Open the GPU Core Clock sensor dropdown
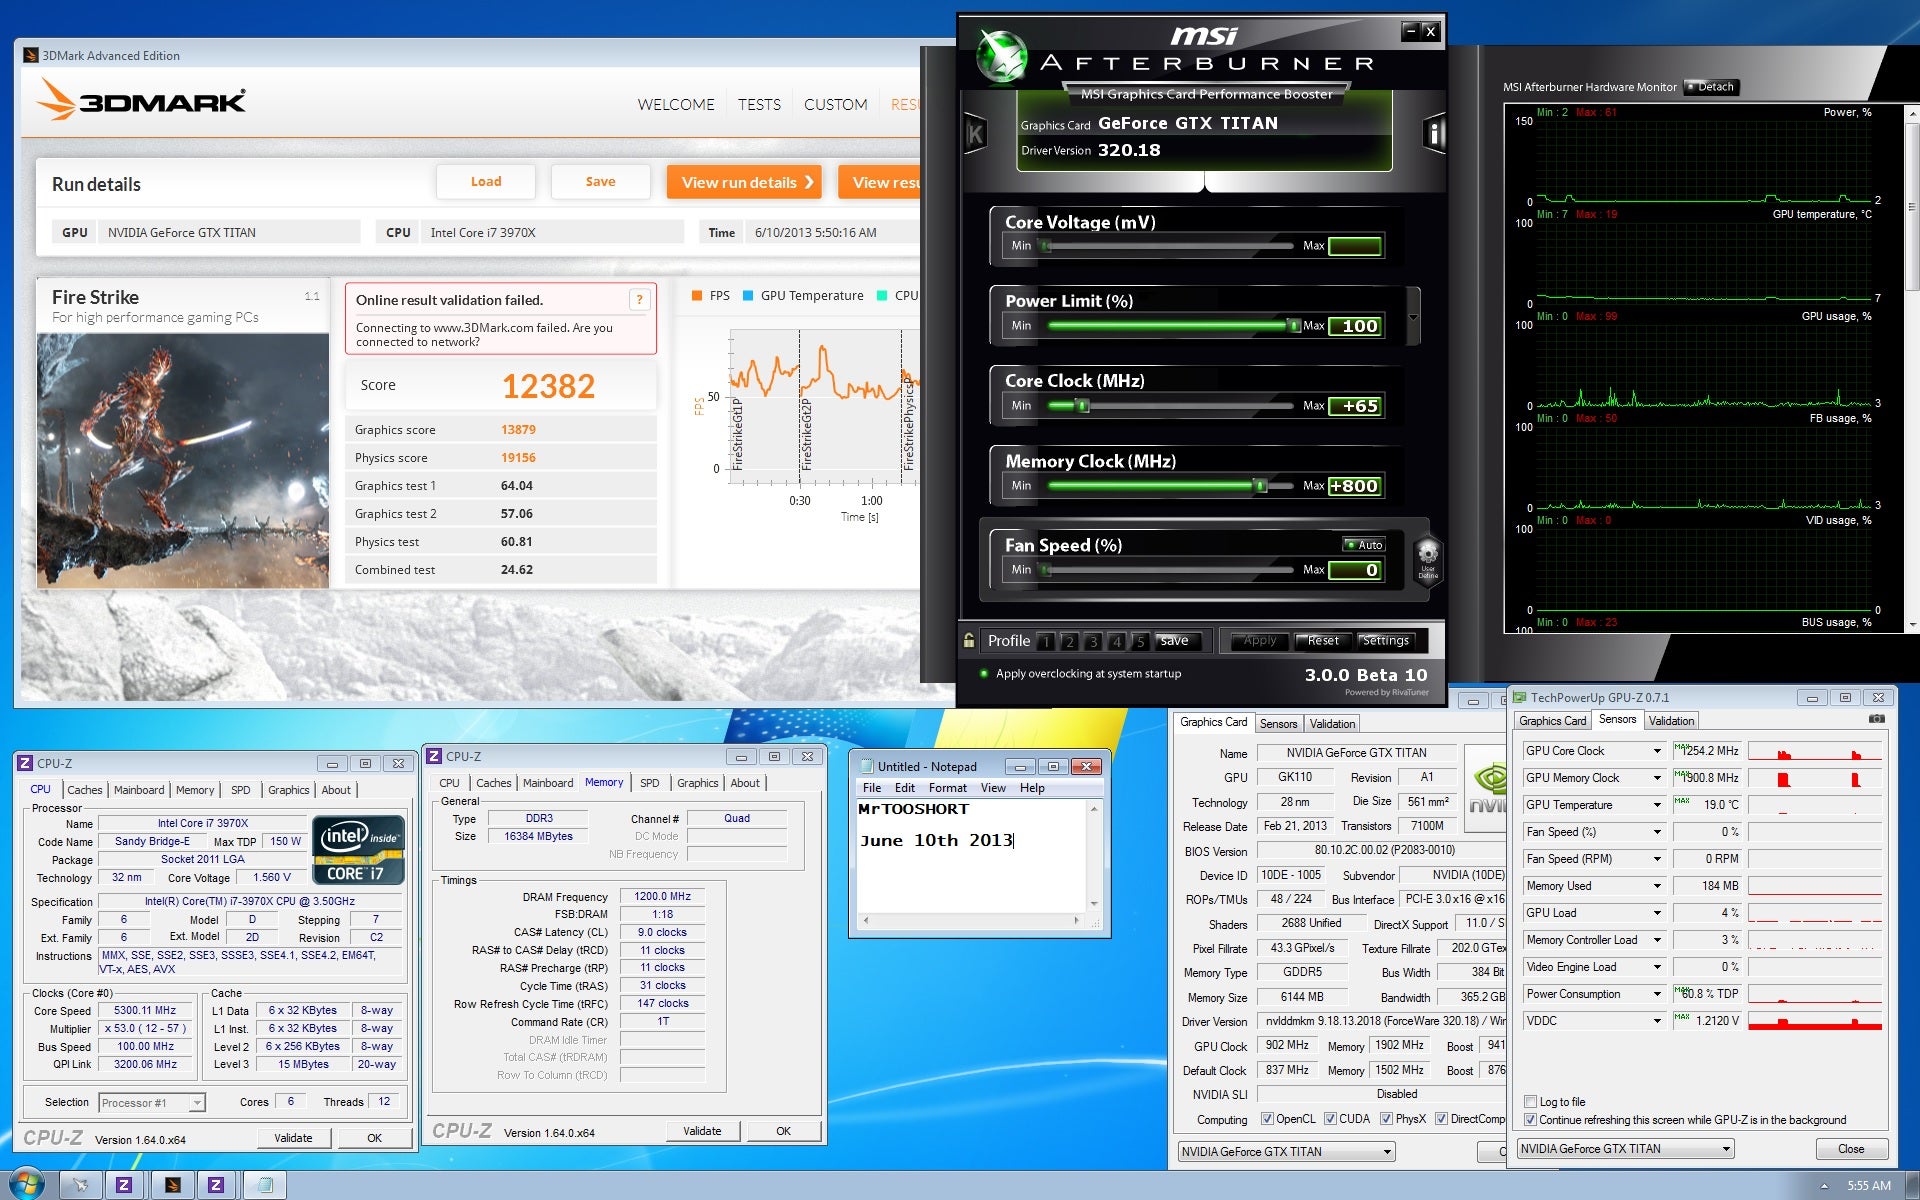This screenshot has height=1200, width=1920. pyautogui.click(x=1657, y=751)
